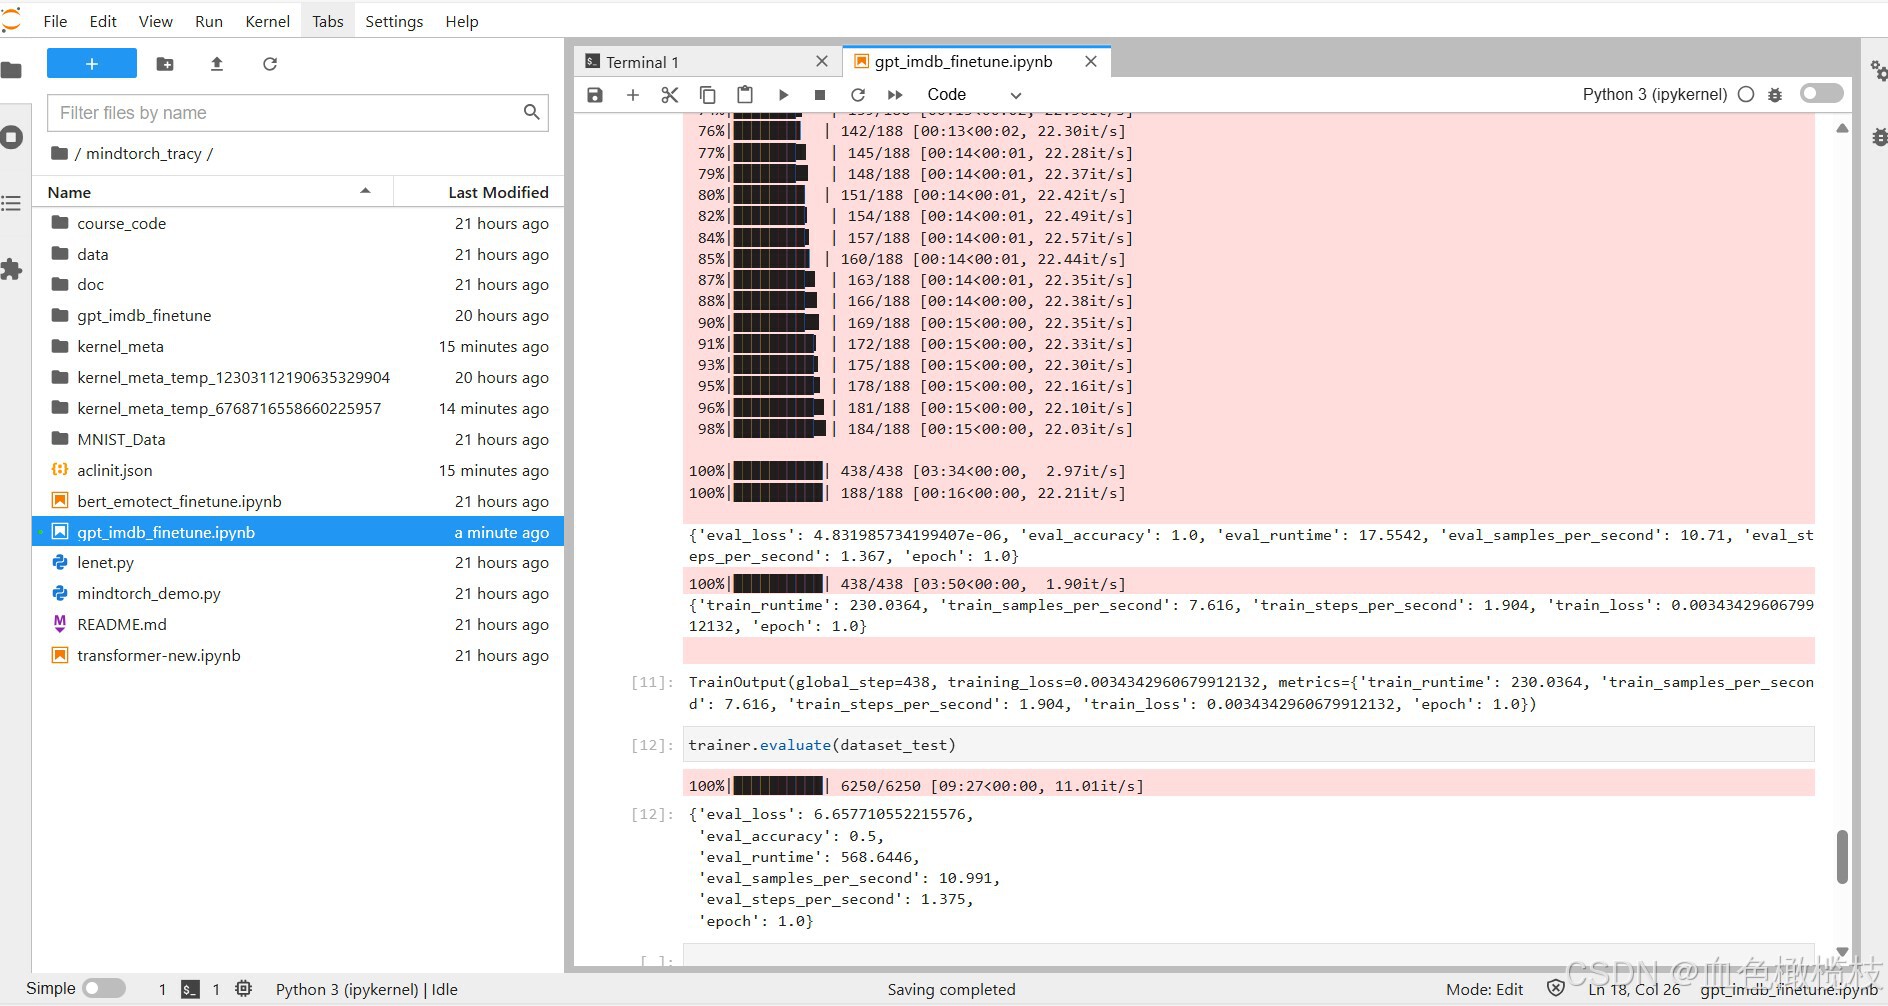Open the View menu
This screenshot has height=1006, width=1888.
click(155, 21)
